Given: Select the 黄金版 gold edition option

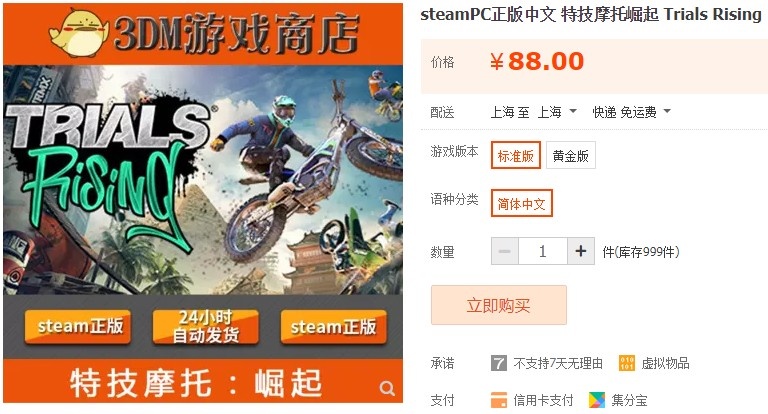Looking at the screenshot, I should pos(571,155).
